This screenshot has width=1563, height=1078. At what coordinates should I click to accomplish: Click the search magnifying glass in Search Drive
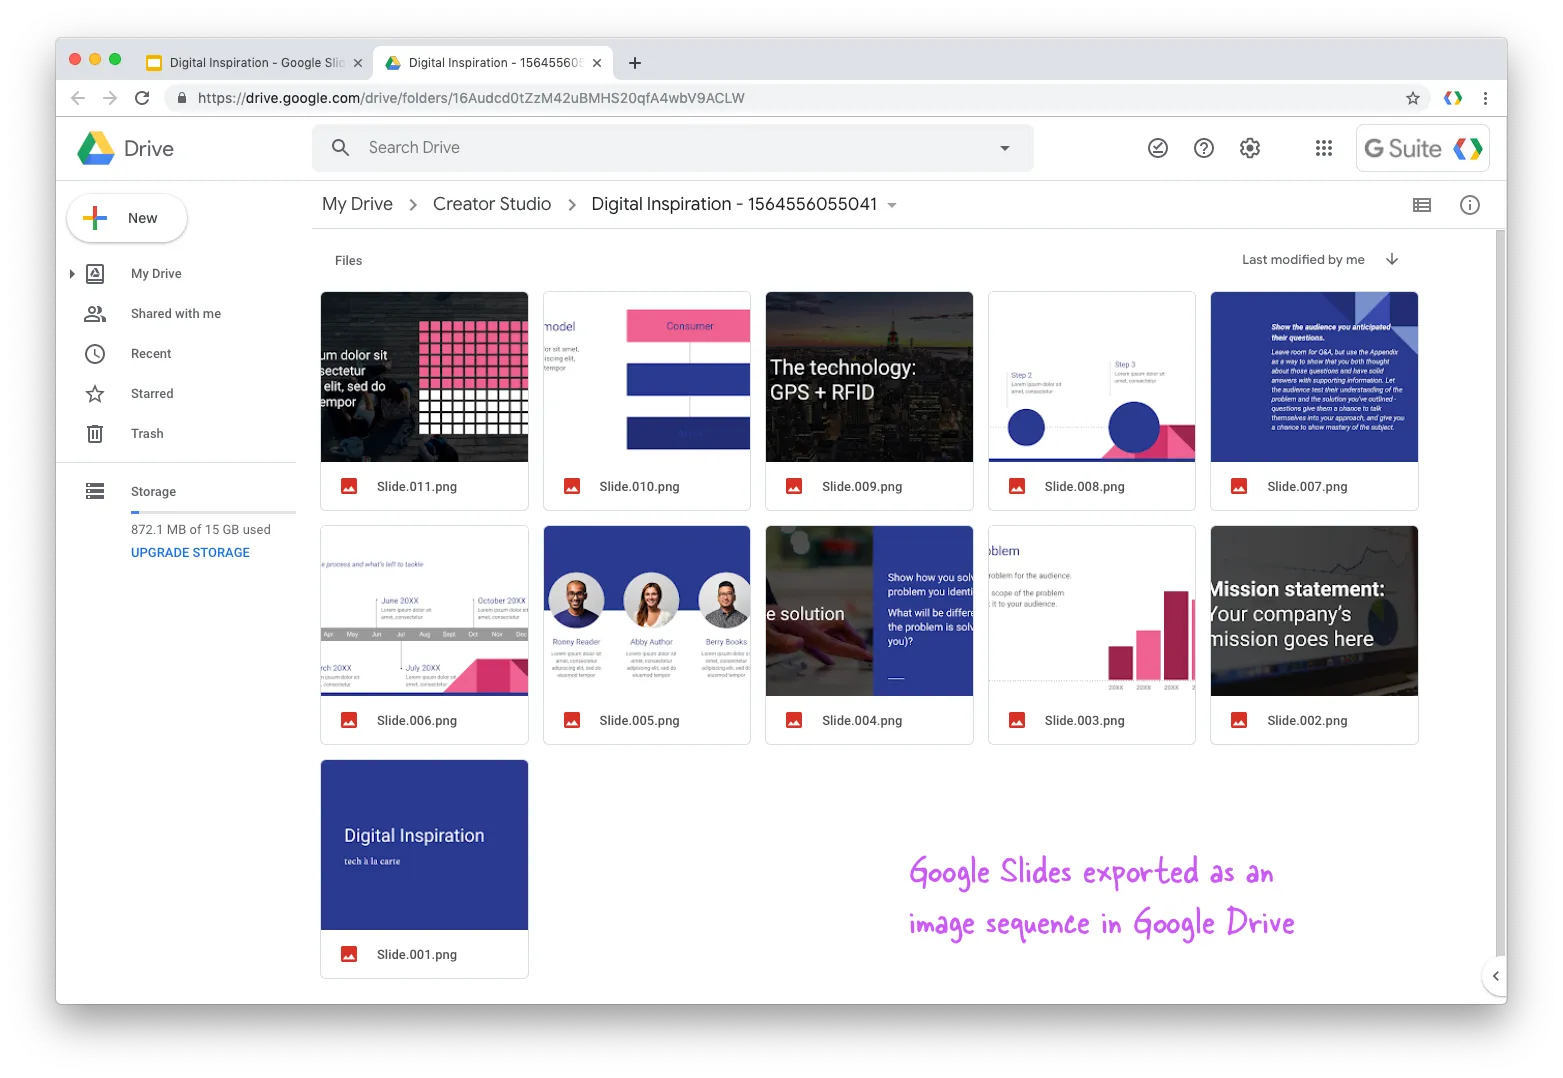point(340,147)
